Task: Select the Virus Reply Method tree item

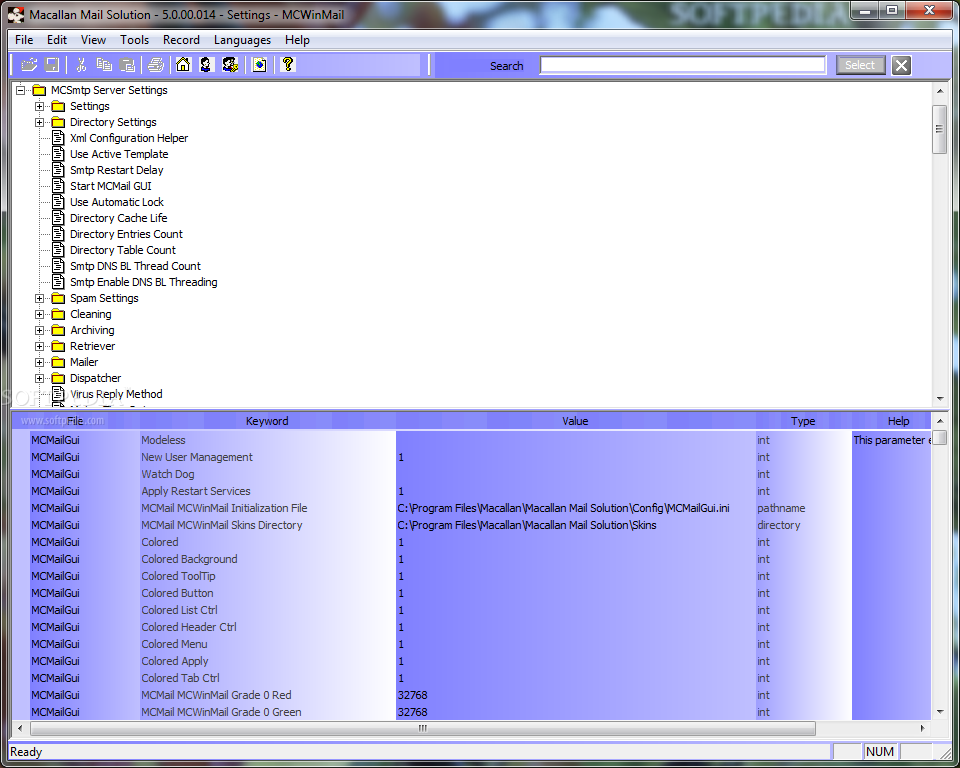Action: 116,394
